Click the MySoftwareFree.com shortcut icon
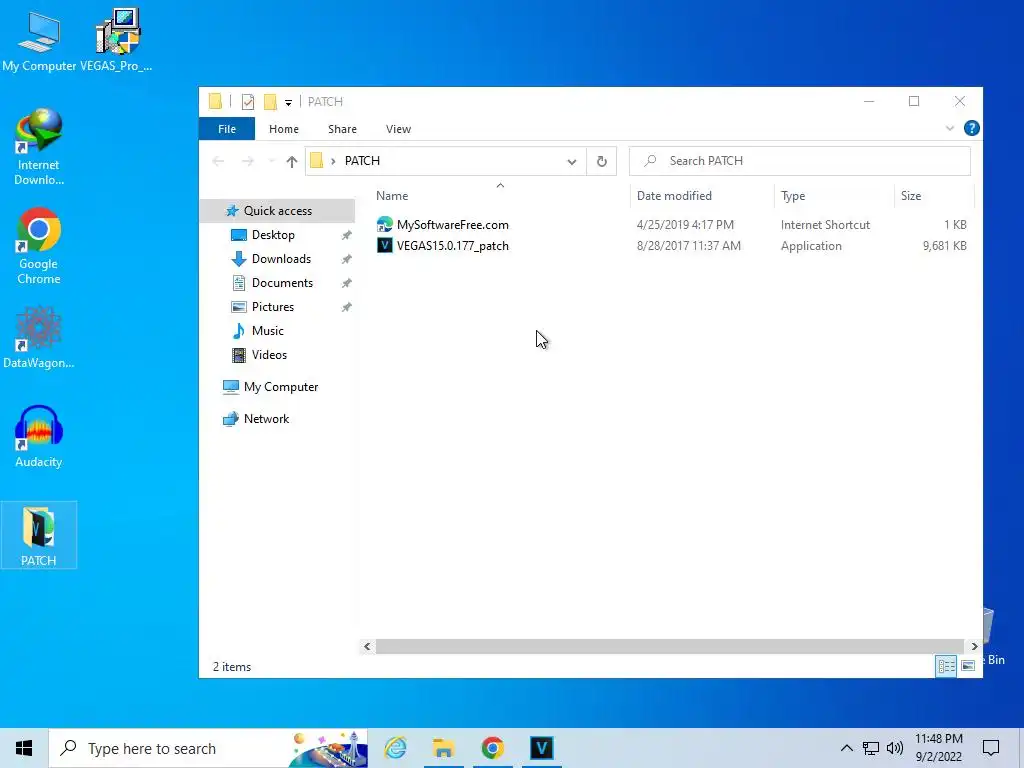 click(385, 225)
